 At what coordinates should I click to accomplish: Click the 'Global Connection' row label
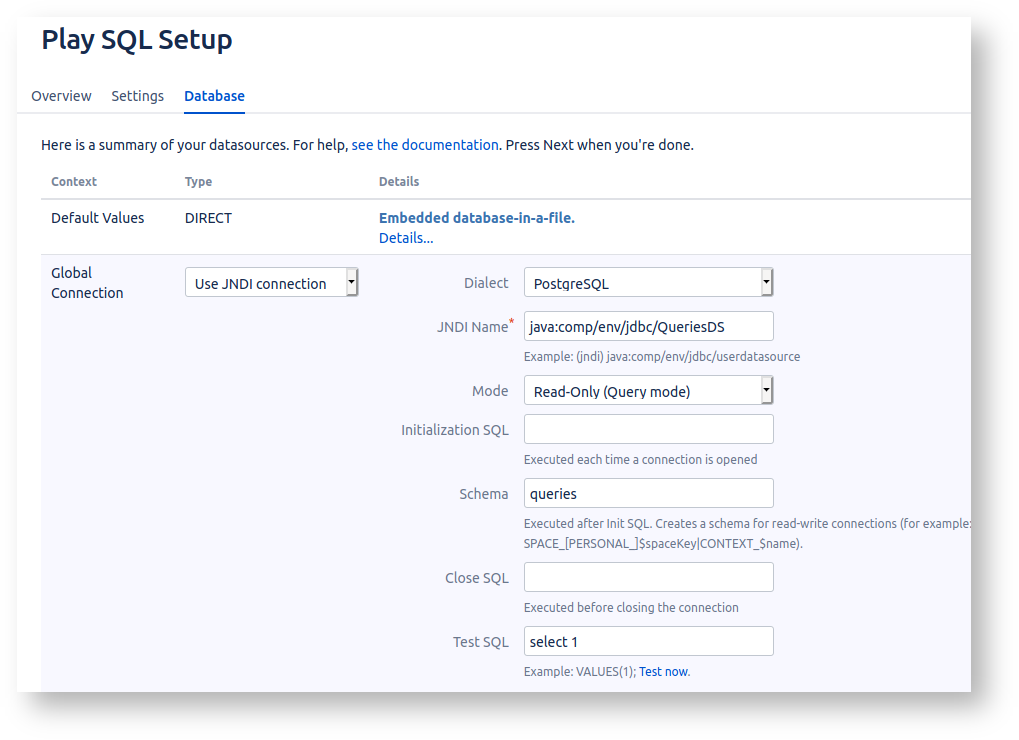coord(87,283)
